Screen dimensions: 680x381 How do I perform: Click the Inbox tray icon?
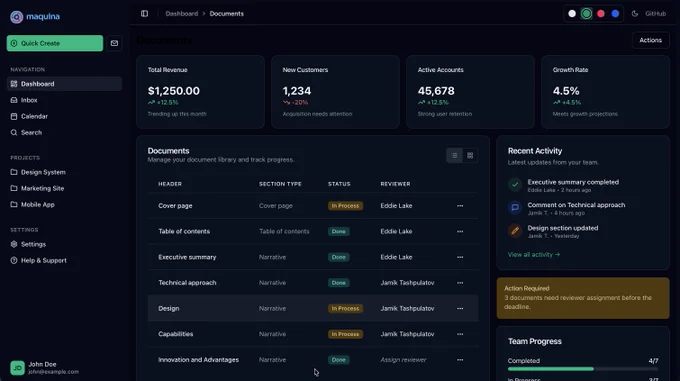(x=14, y=100)
